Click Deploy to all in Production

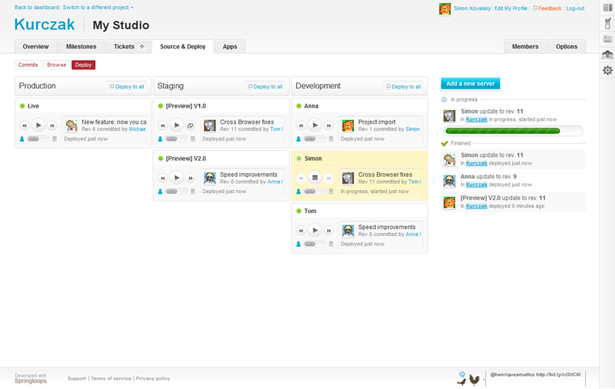pyautogui.click(x=127, y=87)
